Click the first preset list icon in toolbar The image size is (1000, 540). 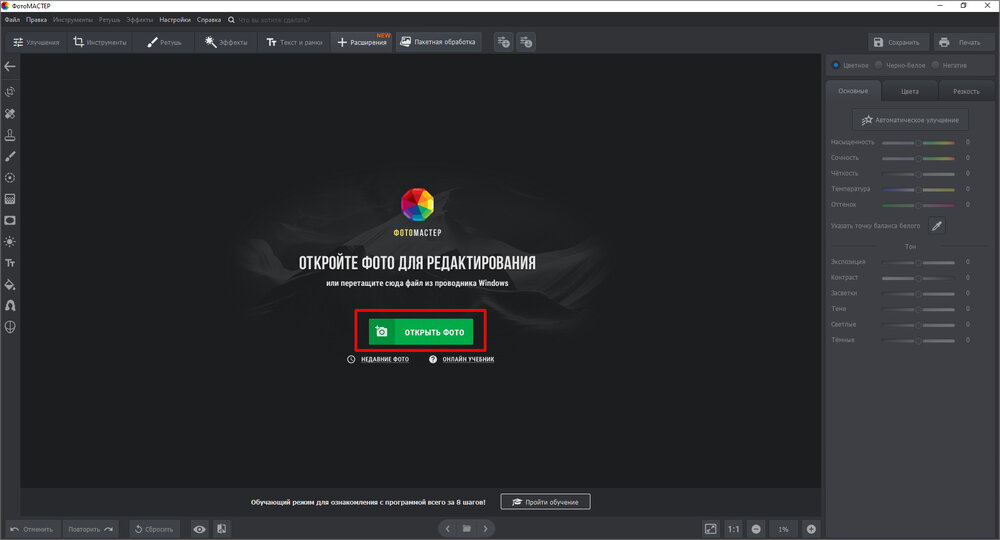pos(503,42)
